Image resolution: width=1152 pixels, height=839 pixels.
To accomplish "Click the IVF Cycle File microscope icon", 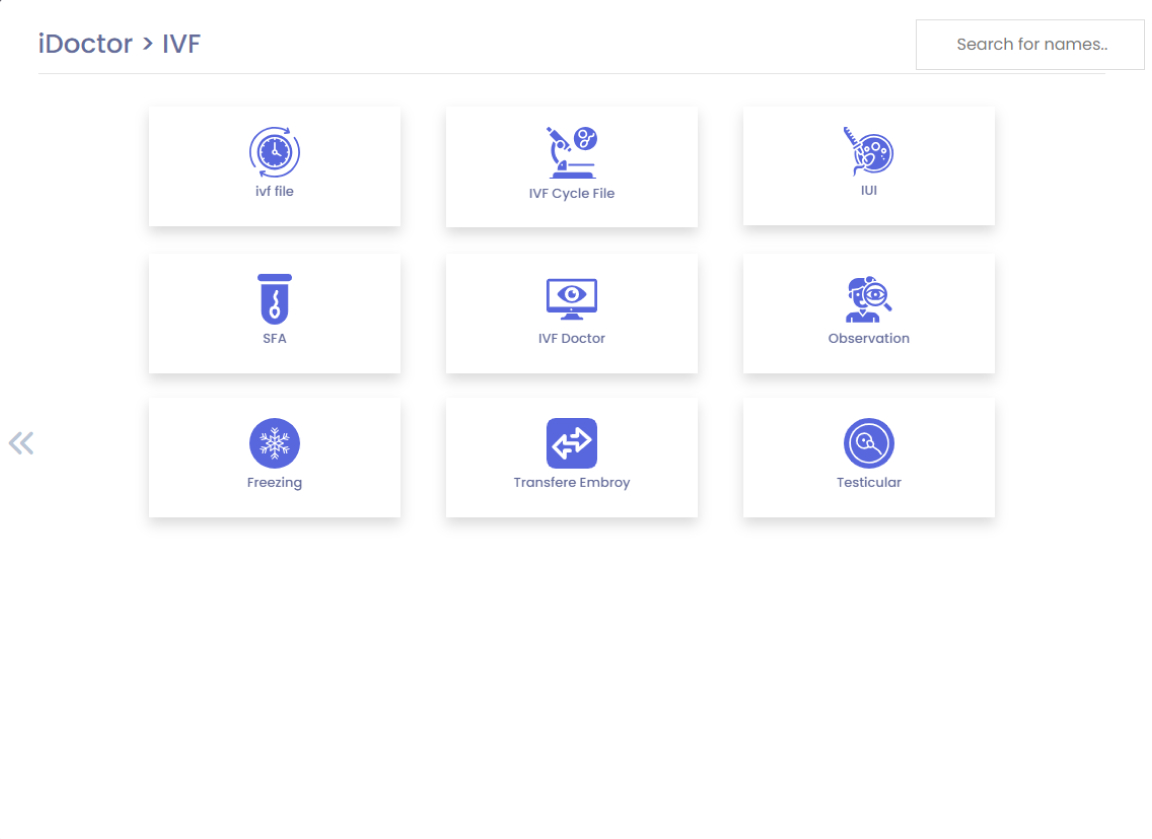I will pyautogui.click(x=571, y=153).
